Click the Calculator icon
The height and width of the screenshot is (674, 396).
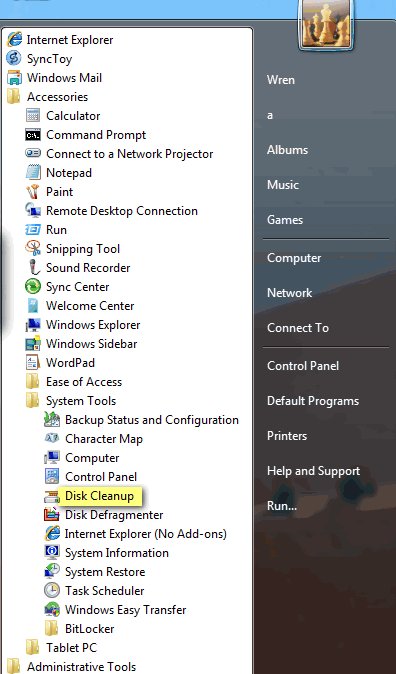pyautogui.click(x=33, y=116)
